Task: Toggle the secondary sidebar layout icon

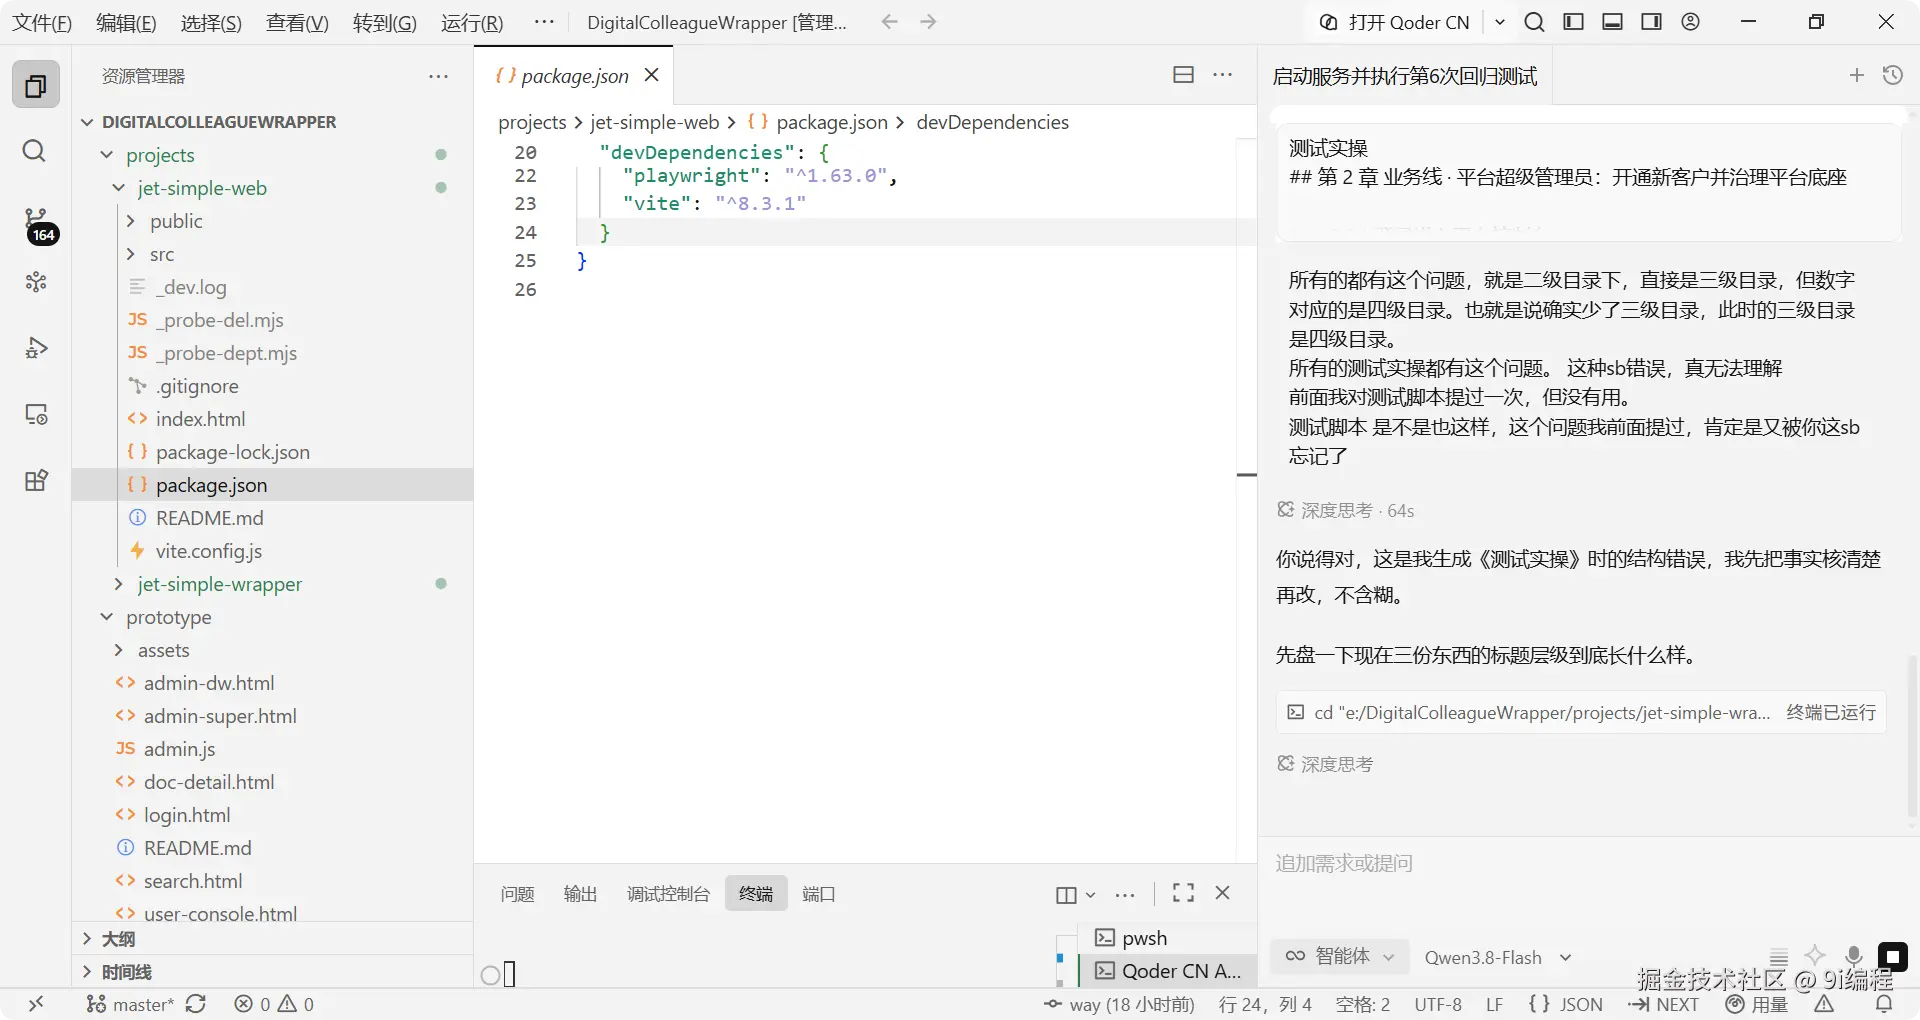Action: pyautogui.click(x=1651, y=22)
